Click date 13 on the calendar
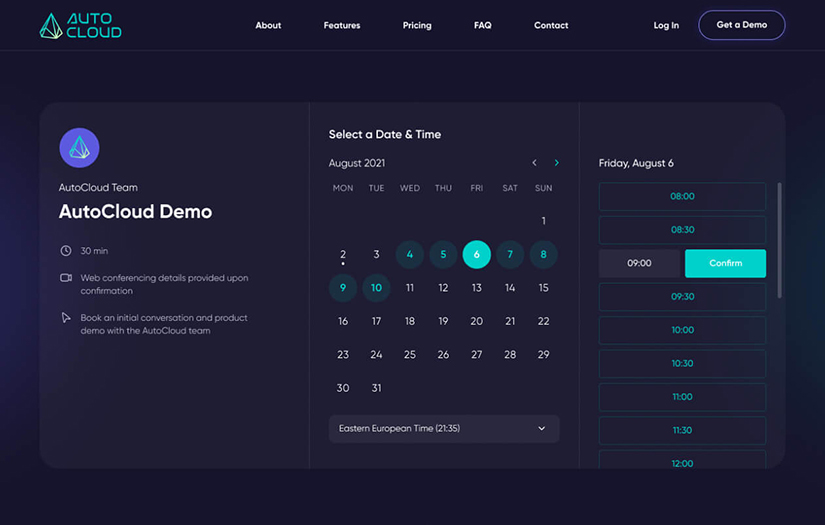Image resolution: width=825 pixels, height=525 pixels. [477, 288]
